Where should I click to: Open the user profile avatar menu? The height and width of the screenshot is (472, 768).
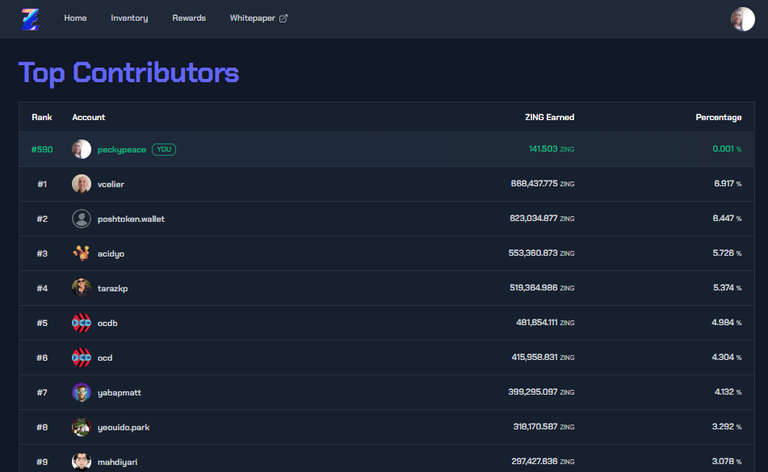click(743, 19)
